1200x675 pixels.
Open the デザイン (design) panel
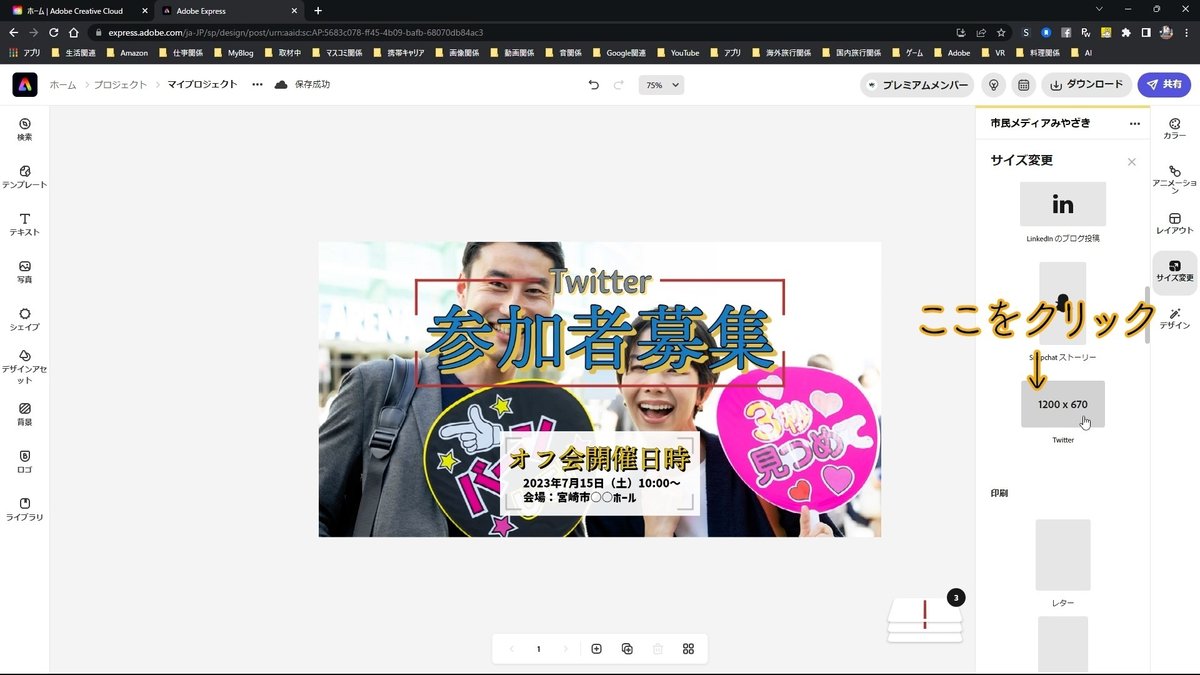1175,319
